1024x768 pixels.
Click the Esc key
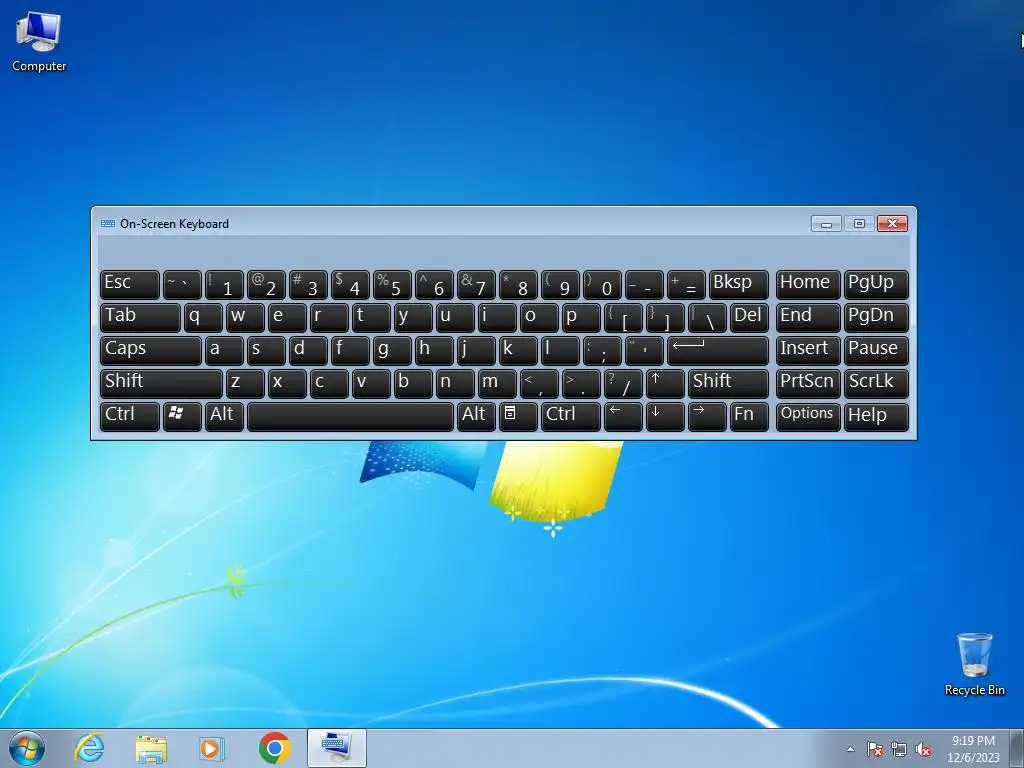pos(129,284)
